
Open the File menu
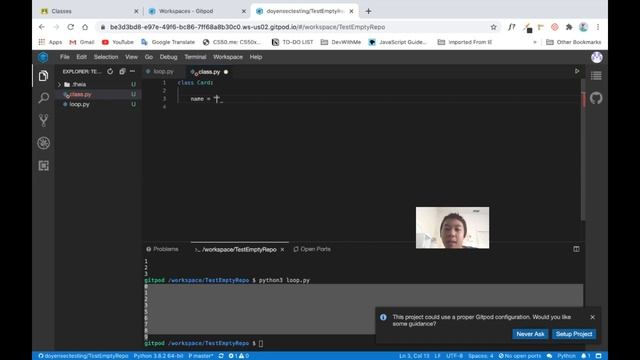pos(64,57)
